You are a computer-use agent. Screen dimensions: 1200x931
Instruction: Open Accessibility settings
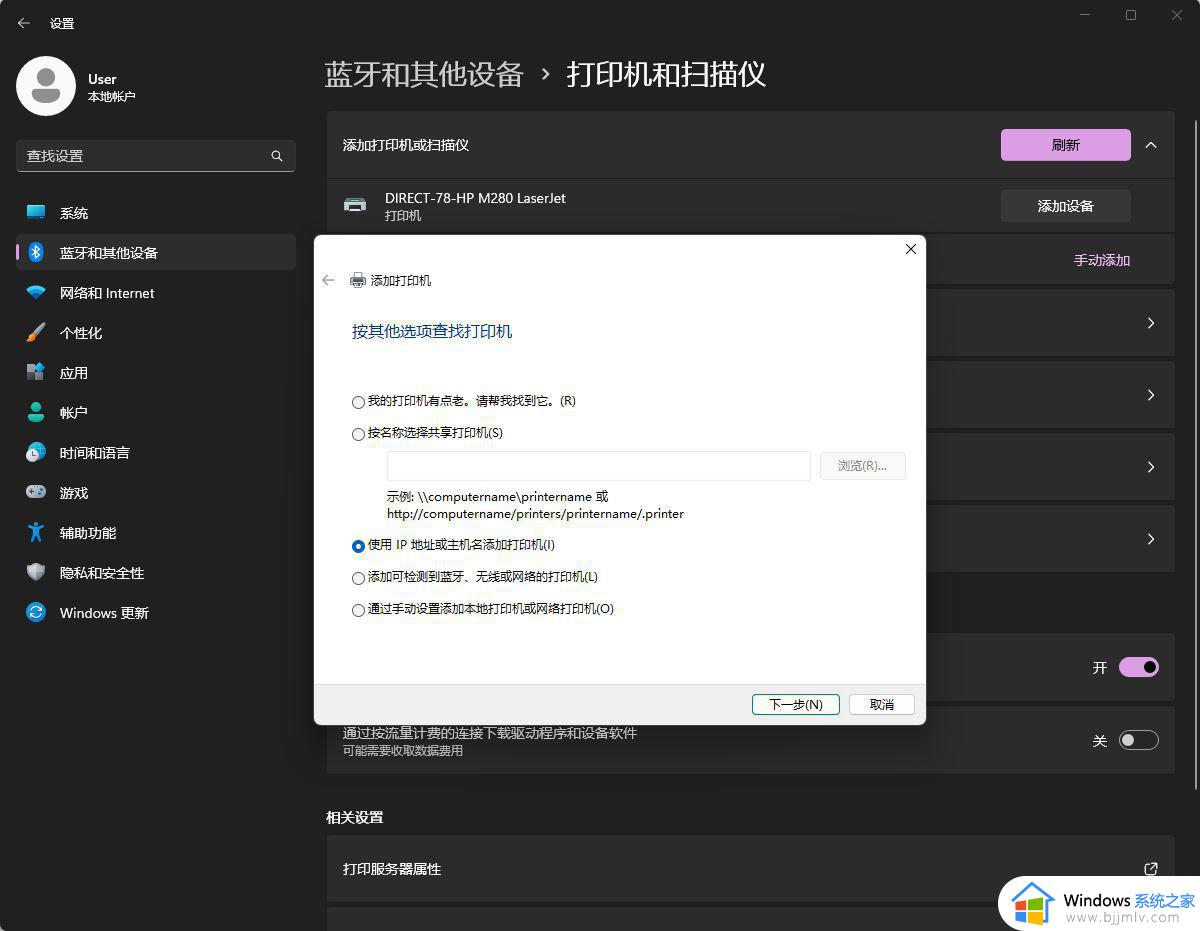156,532
